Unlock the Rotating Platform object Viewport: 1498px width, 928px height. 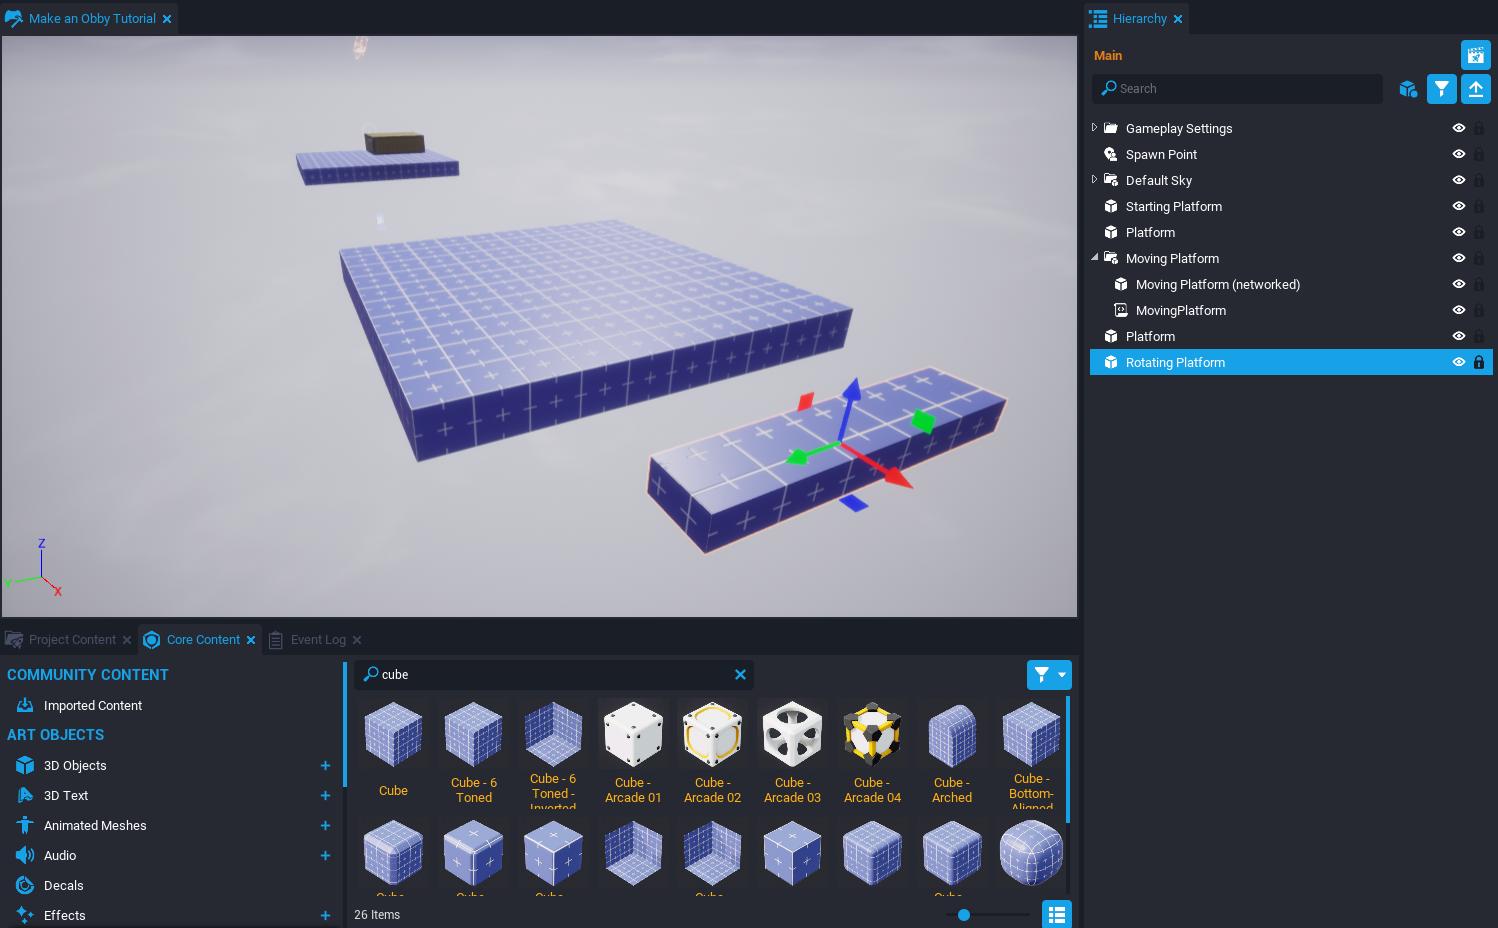(x=1478, y=362)
